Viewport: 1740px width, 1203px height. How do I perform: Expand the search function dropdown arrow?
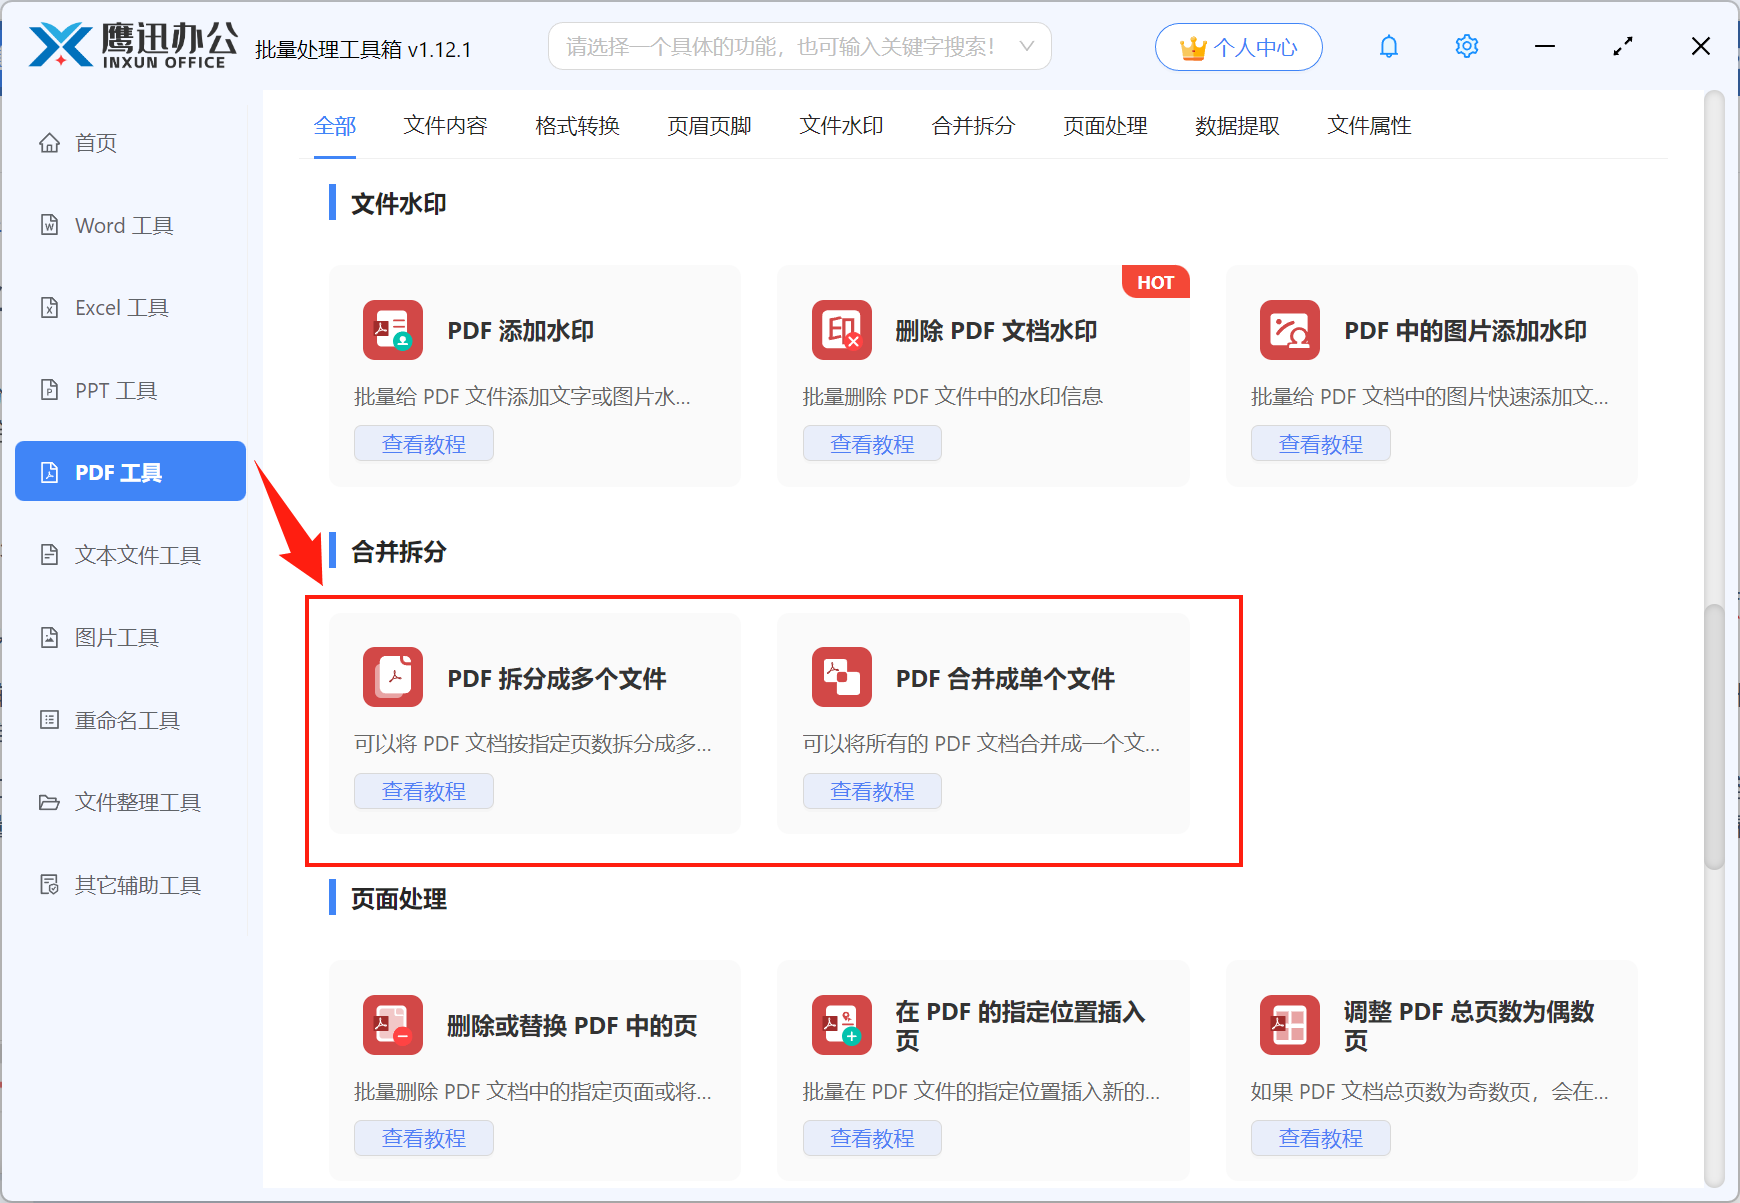(x=1026, y=46)
